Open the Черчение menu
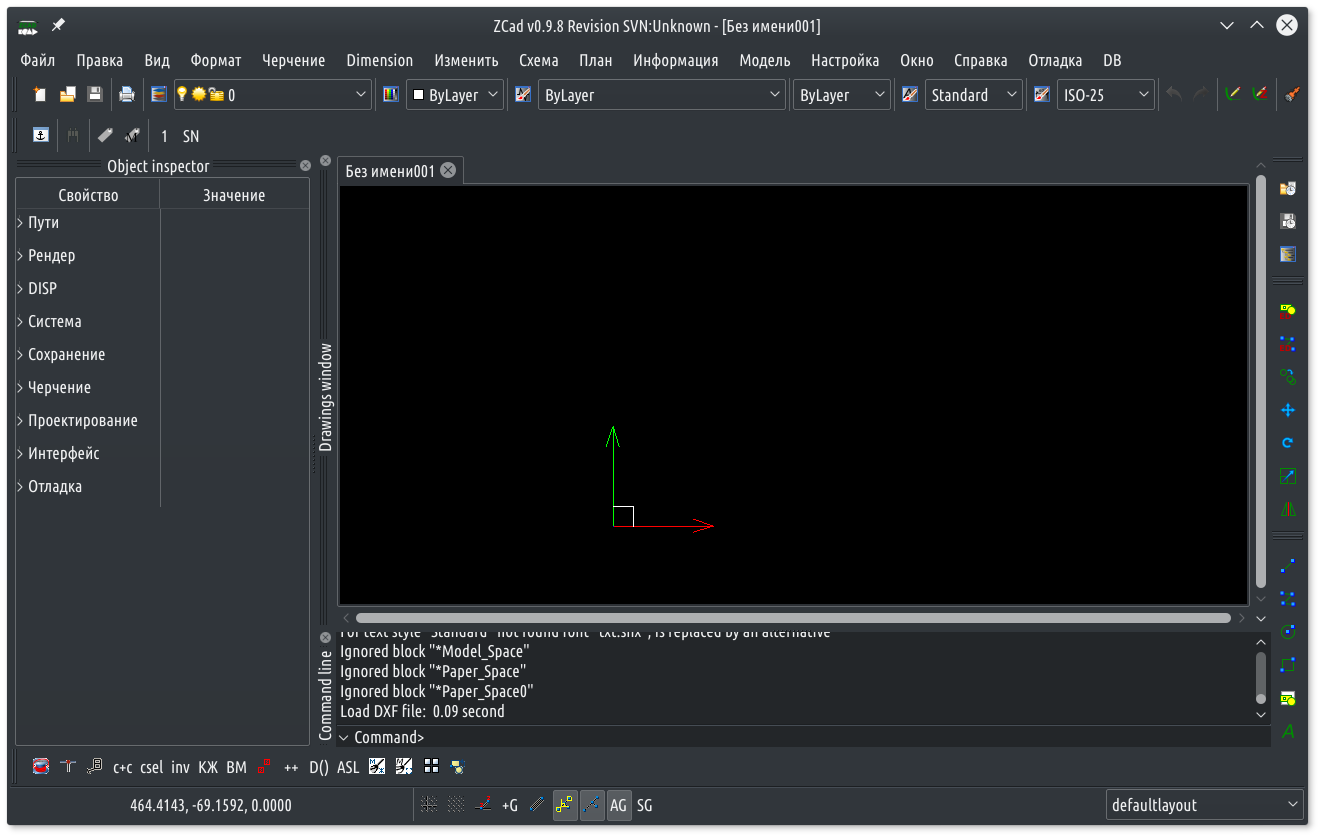 click(293, 60)
